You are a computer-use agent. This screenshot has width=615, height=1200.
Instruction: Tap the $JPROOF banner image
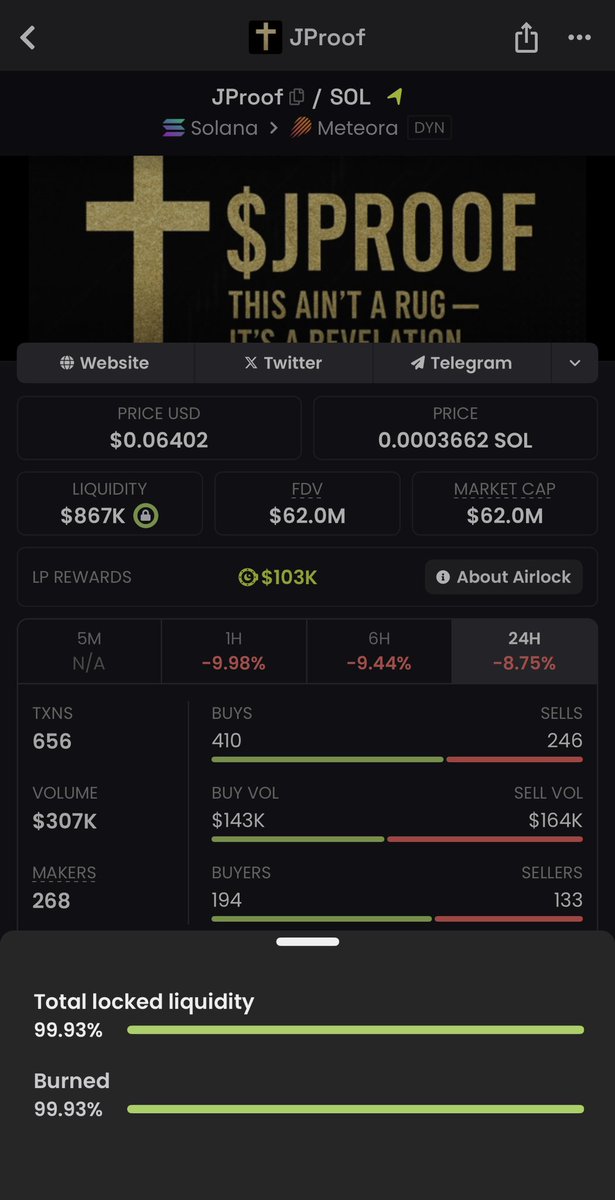307,248
